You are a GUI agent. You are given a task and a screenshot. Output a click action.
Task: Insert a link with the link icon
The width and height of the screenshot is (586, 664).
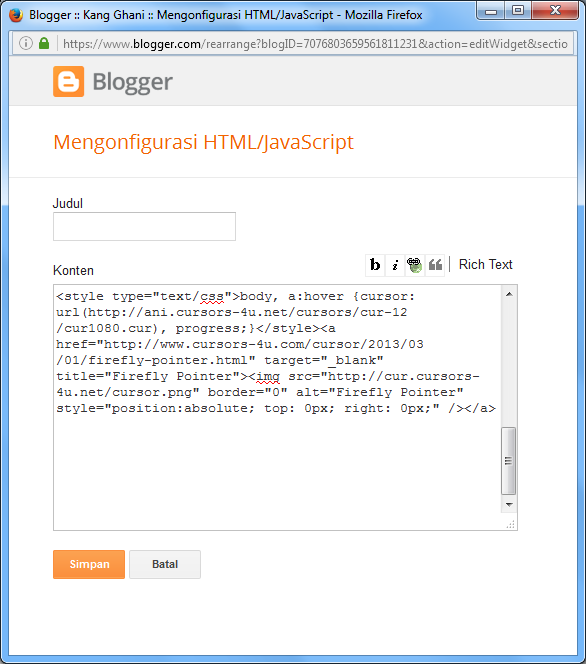point(415,266)
